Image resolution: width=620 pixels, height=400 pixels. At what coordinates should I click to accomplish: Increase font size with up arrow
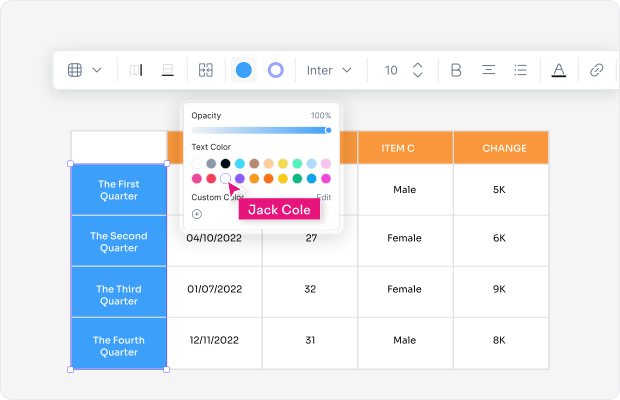(x=418, y=65)
